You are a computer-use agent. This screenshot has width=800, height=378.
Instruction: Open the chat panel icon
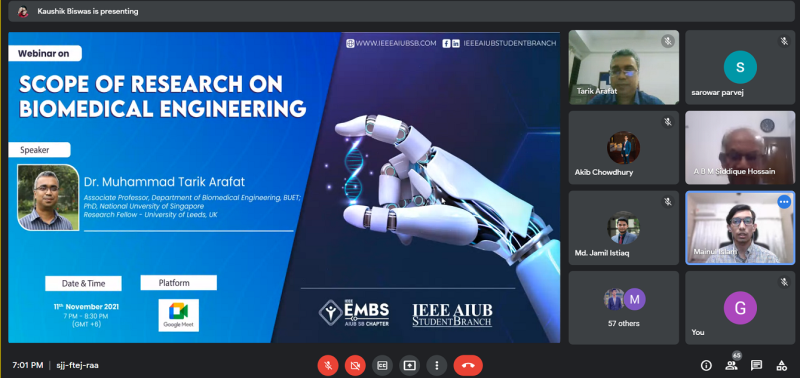pyautogui.click(x=756, y=365)
